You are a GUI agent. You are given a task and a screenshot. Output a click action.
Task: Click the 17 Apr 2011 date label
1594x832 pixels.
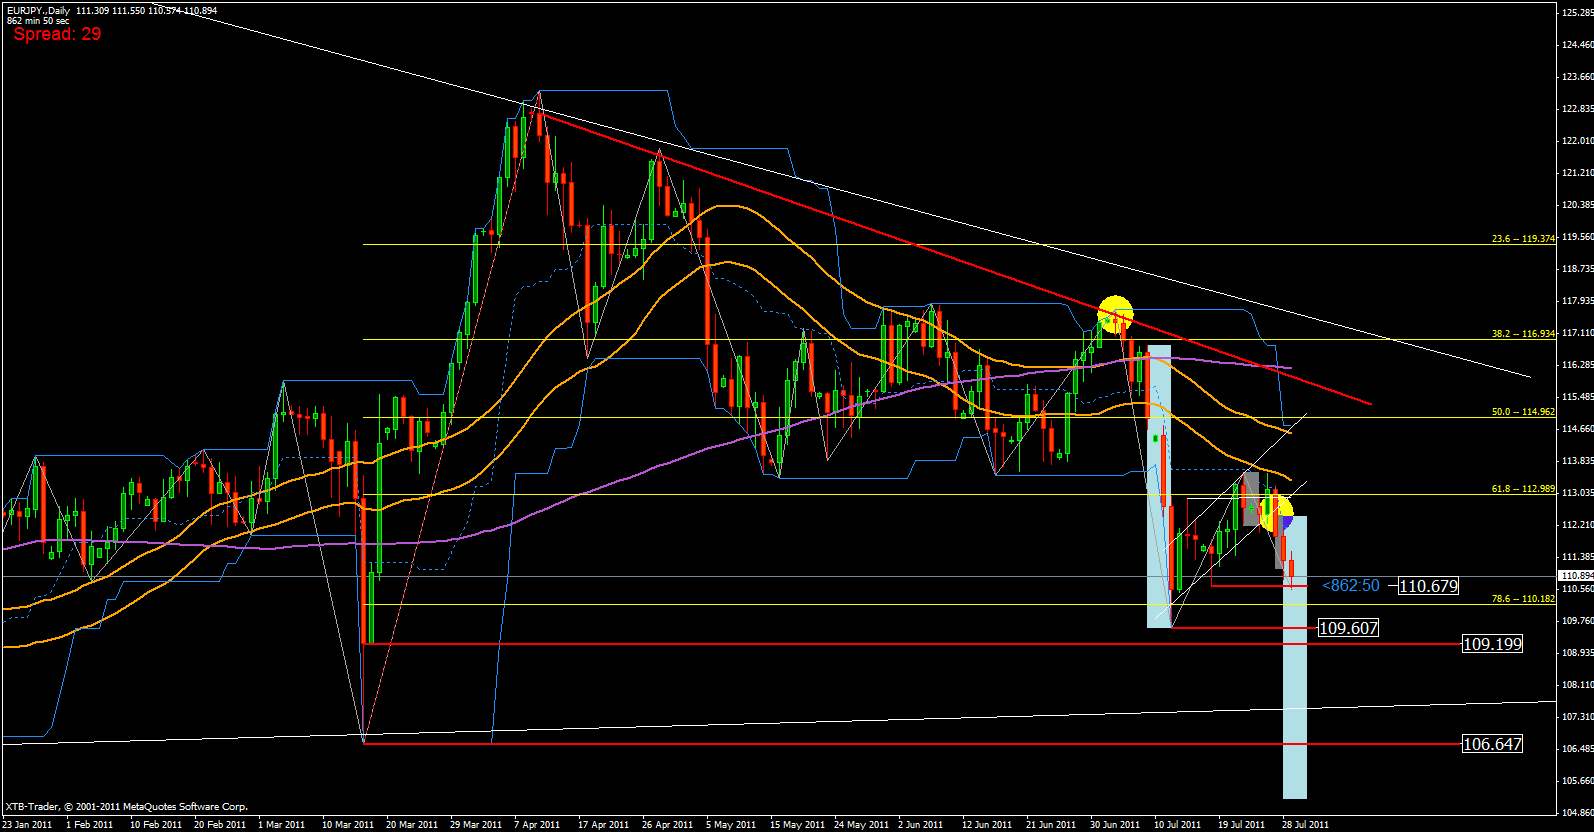click(604, 825)
